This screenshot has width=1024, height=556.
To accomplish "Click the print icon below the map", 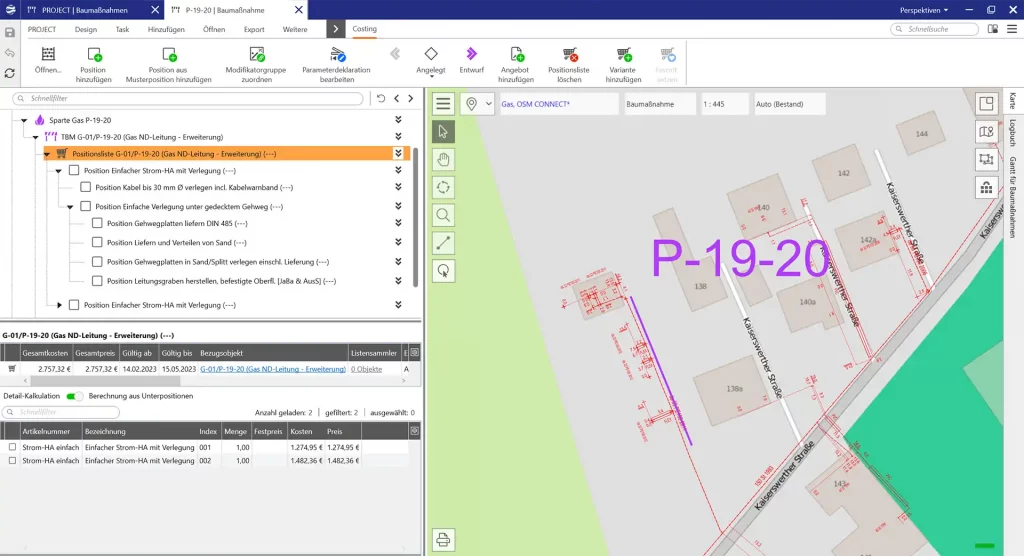I will (444, 540).
